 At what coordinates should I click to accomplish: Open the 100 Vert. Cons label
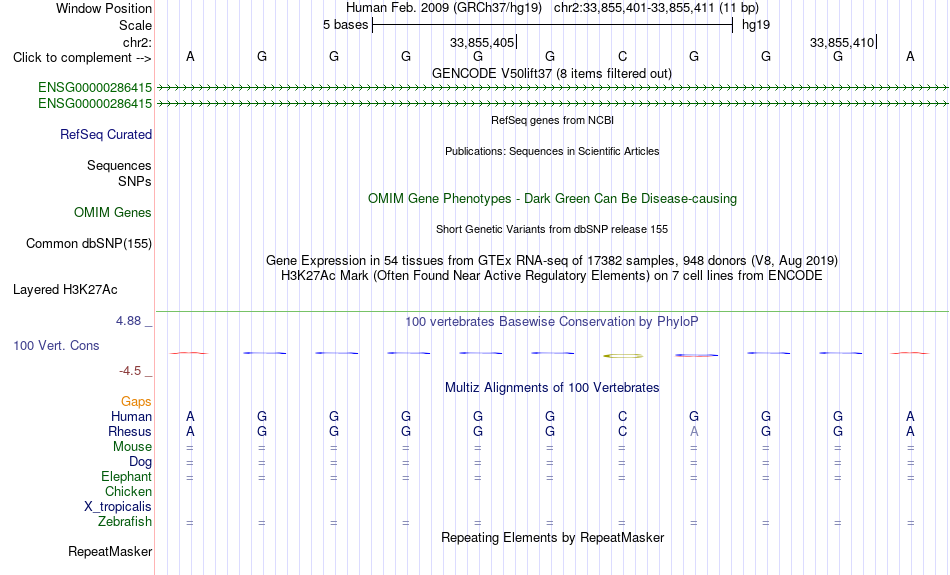tap(56, 345)
